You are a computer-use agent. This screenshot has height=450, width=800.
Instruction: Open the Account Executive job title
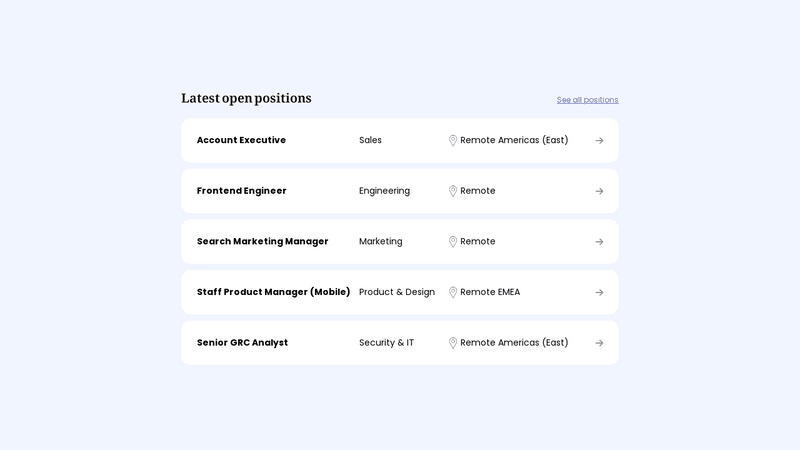tap(241, 140)
